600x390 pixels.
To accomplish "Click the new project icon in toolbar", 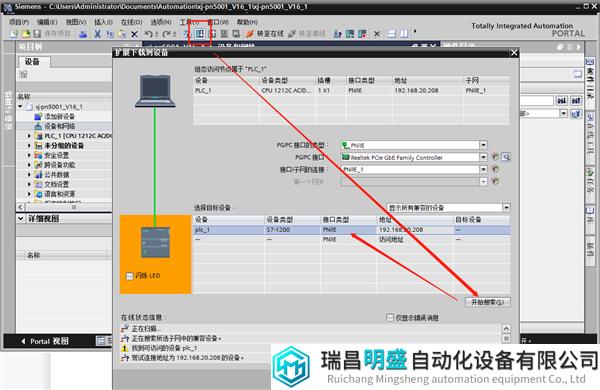I will coord(14,34).
